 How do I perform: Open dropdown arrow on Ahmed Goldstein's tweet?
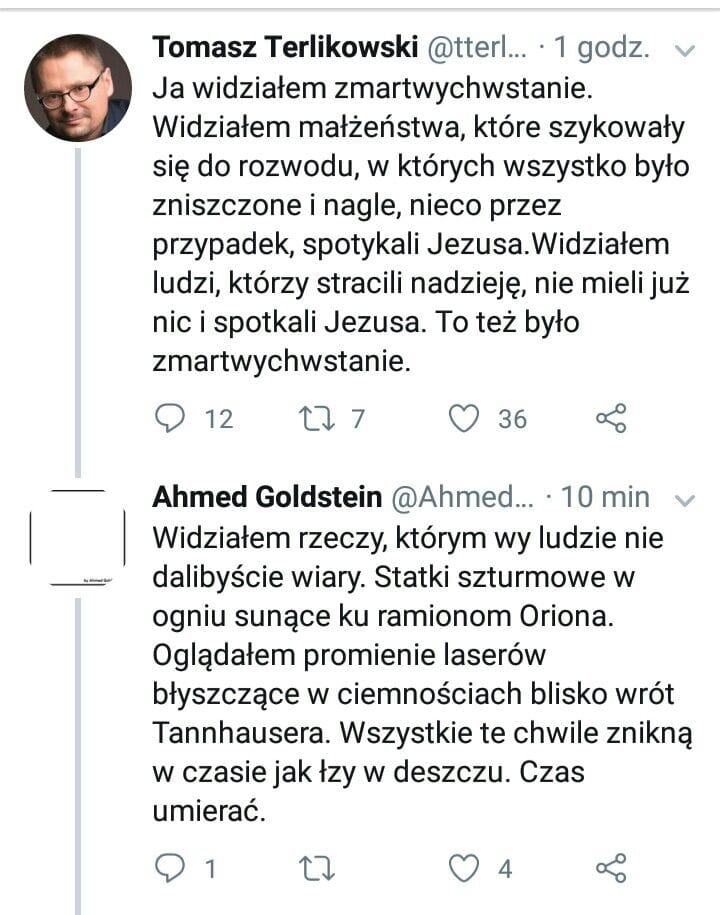point(686,499)
